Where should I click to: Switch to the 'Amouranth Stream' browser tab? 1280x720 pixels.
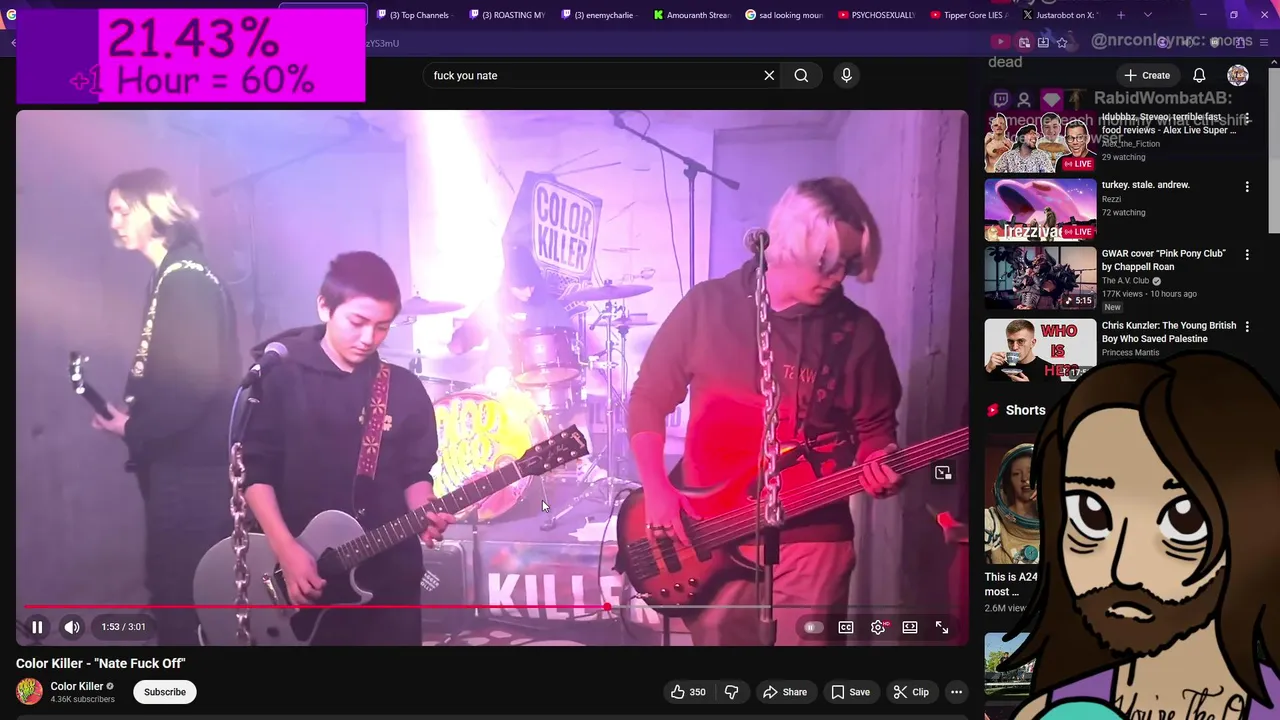click(x=692, y=15)
